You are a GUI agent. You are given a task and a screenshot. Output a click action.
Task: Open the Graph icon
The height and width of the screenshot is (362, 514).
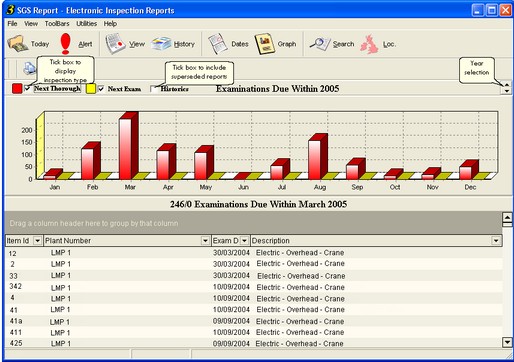(265, 44)
